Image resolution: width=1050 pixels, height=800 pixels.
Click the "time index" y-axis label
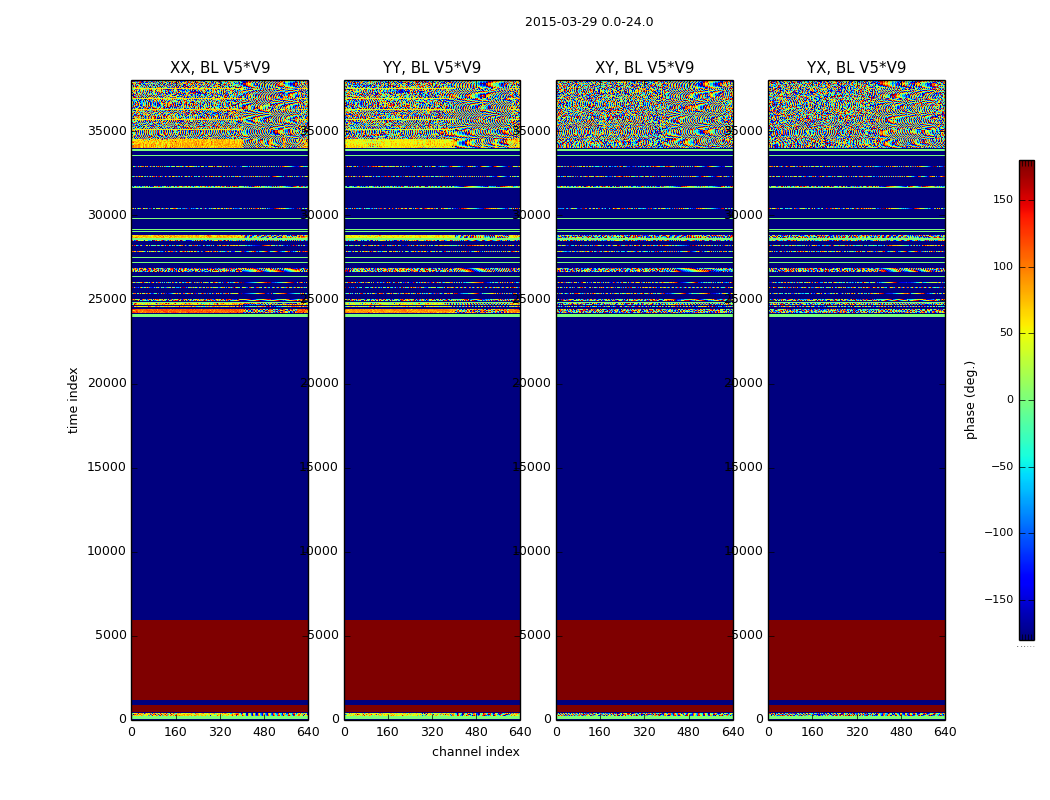(74, 399)
